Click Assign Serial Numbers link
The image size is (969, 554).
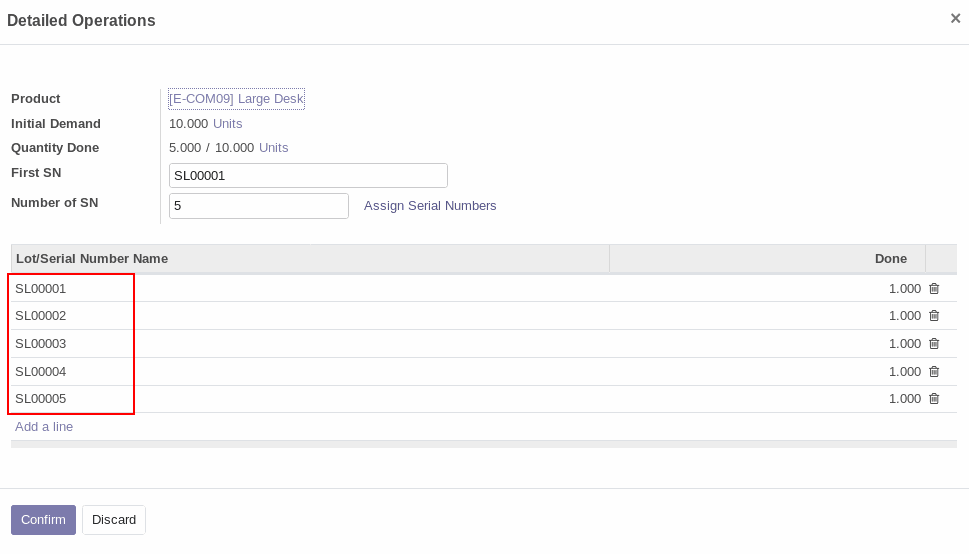tap(429, 206)
